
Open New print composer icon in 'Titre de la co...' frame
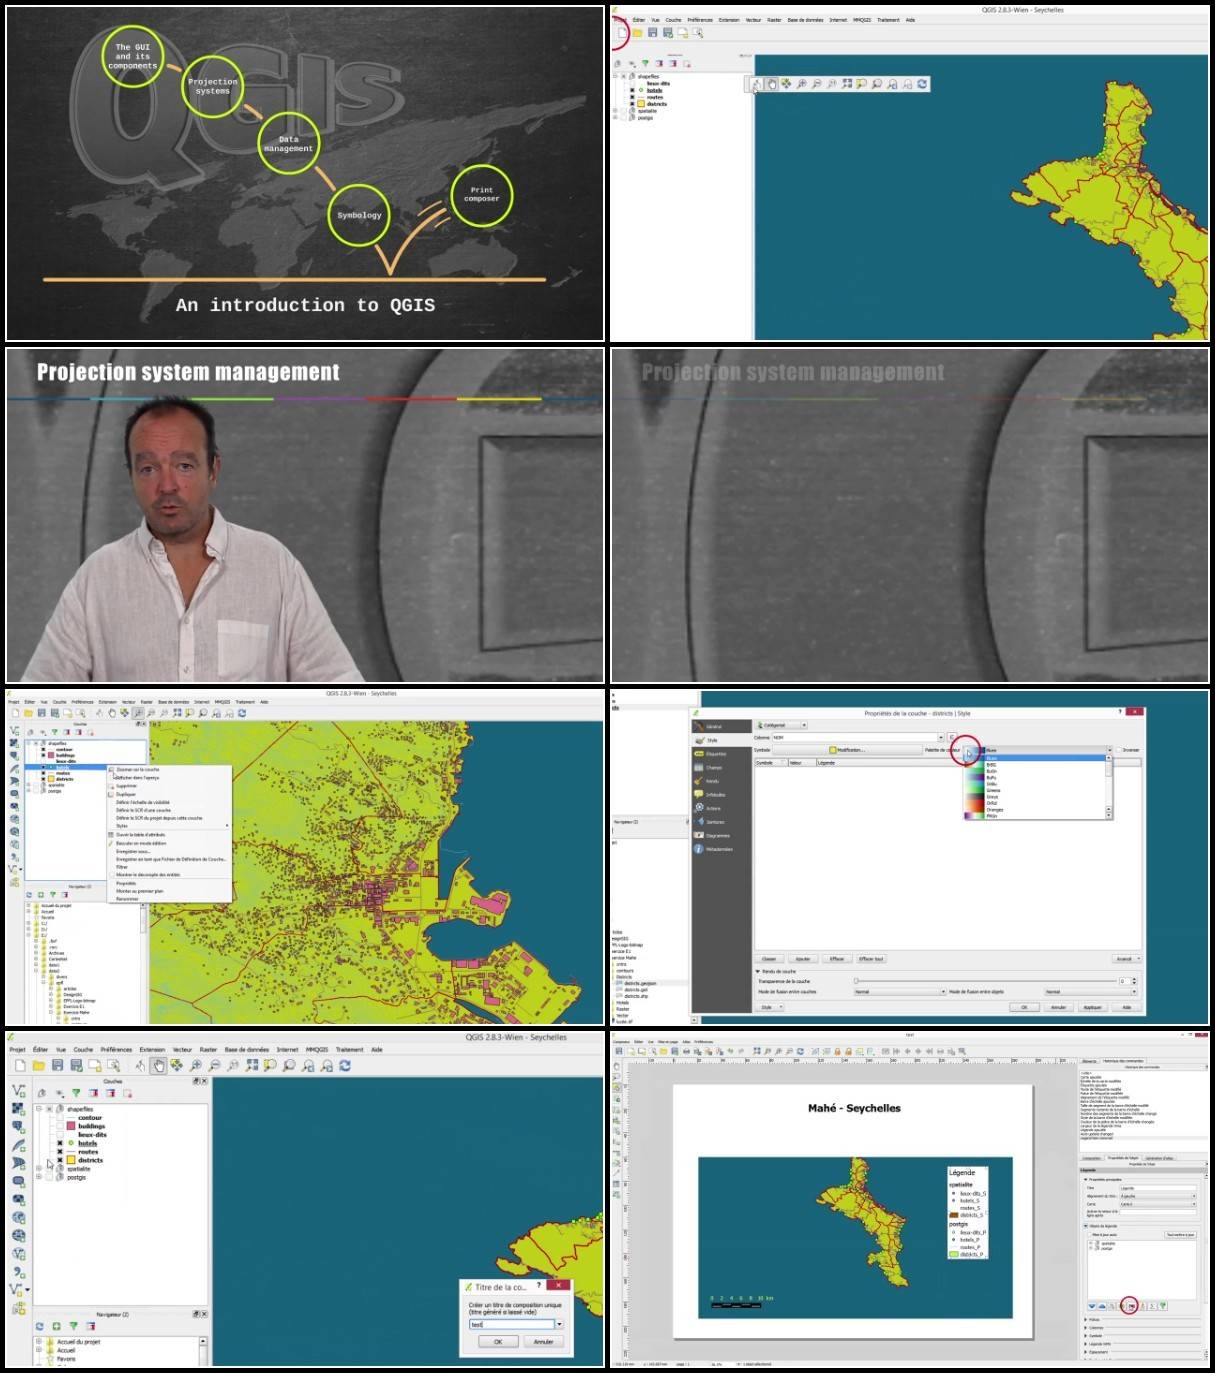pos(95,1066)
